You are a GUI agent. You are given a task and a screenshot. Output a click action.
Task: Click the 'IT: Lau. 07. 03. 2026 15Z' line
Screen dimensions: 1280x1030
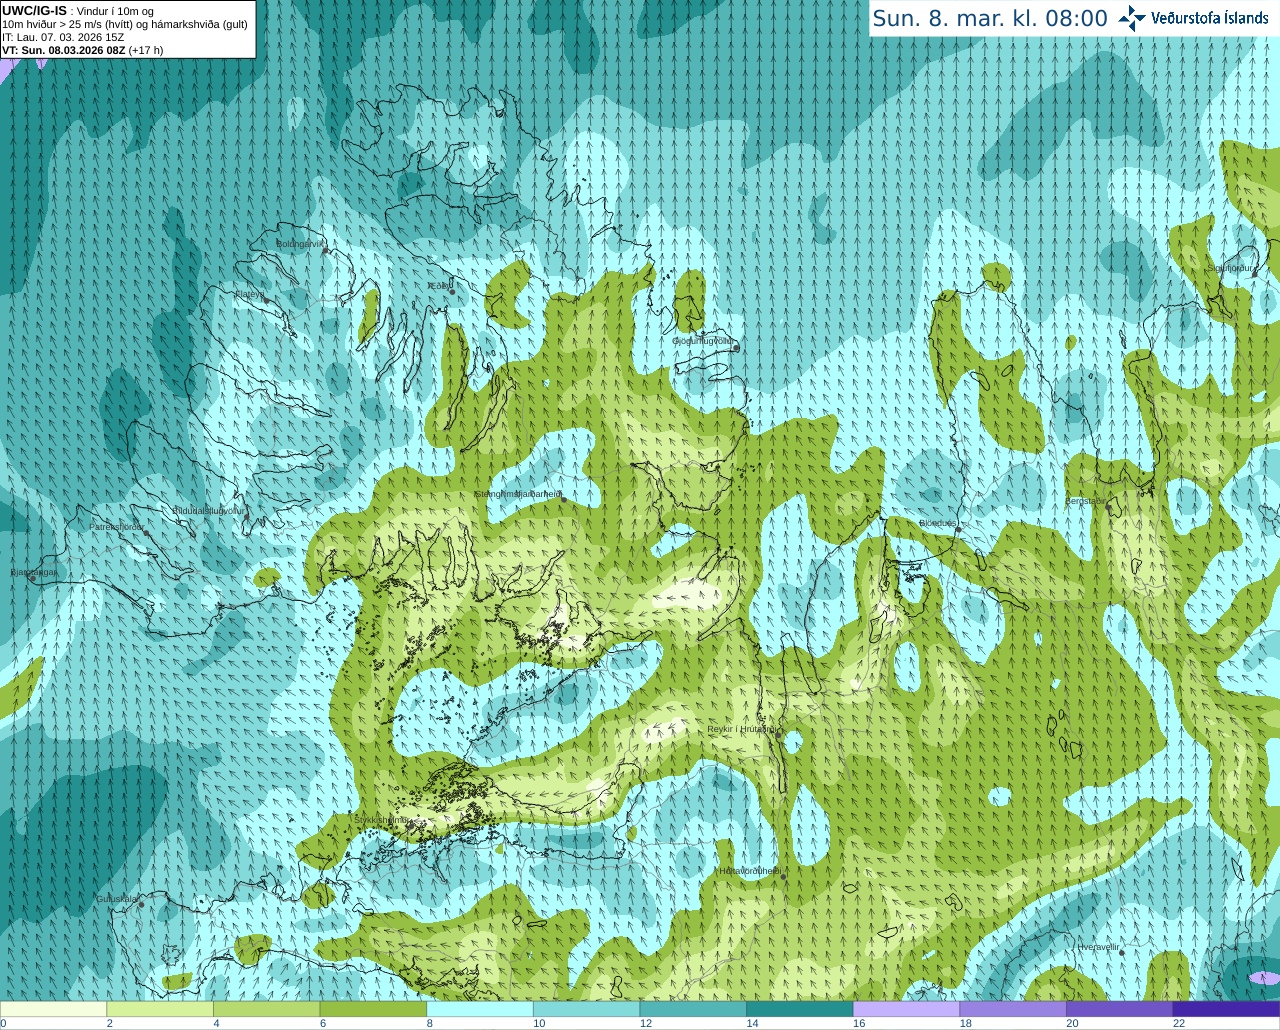(x=64, y=37)
